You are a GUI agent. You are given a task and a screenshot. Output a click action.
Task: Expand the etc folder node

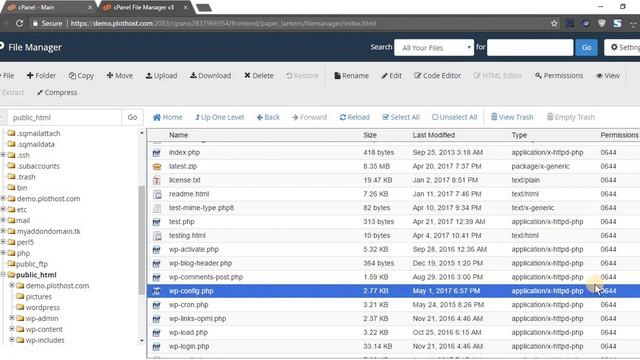pyautogui.click(x=3, y=209)
